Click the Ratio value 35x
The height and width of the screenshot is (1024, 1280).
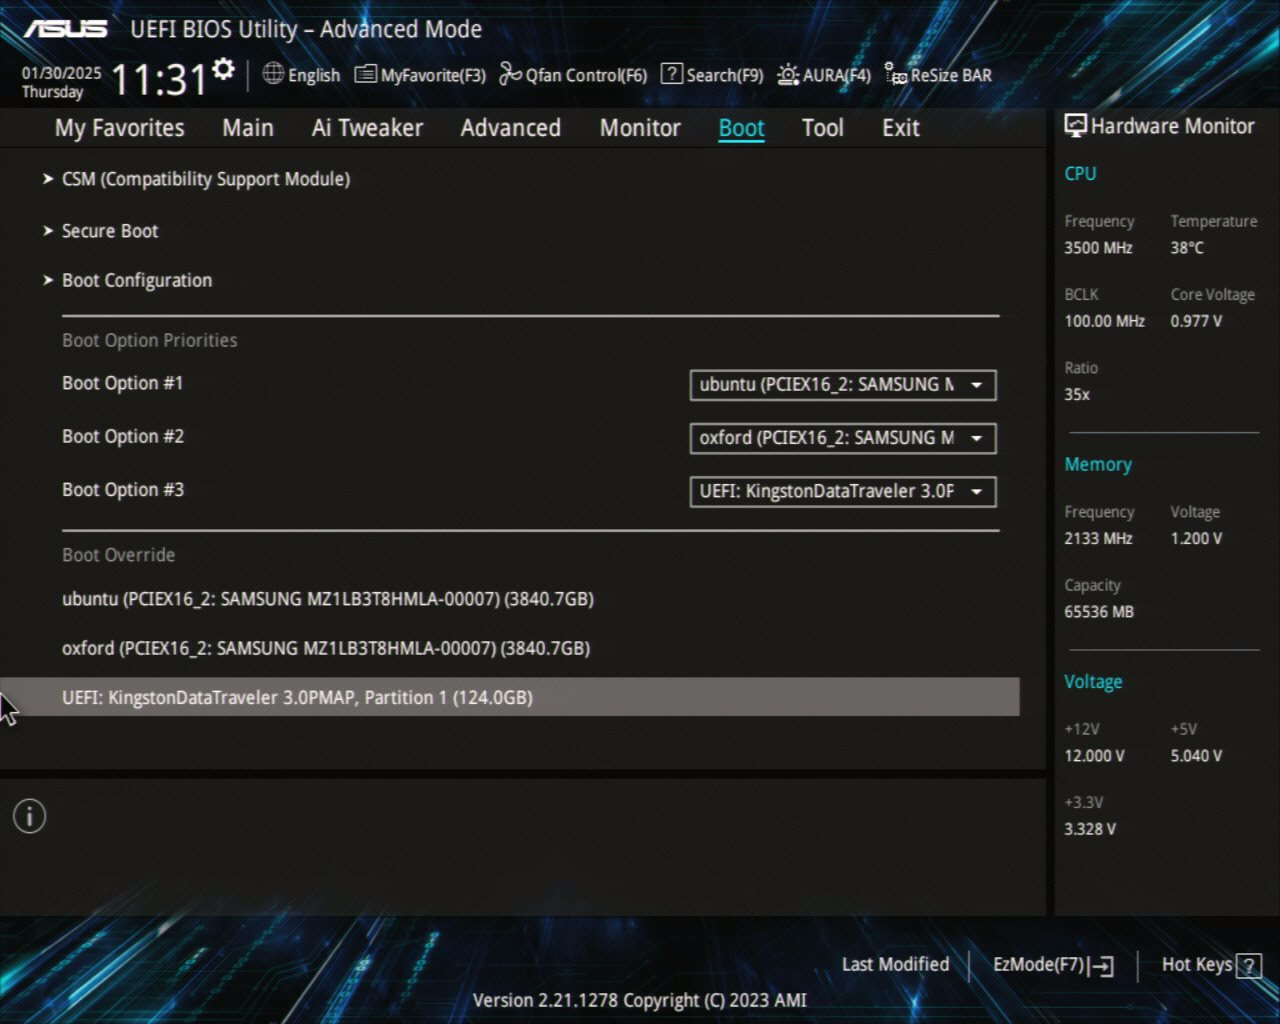[x=1077, y=394]
